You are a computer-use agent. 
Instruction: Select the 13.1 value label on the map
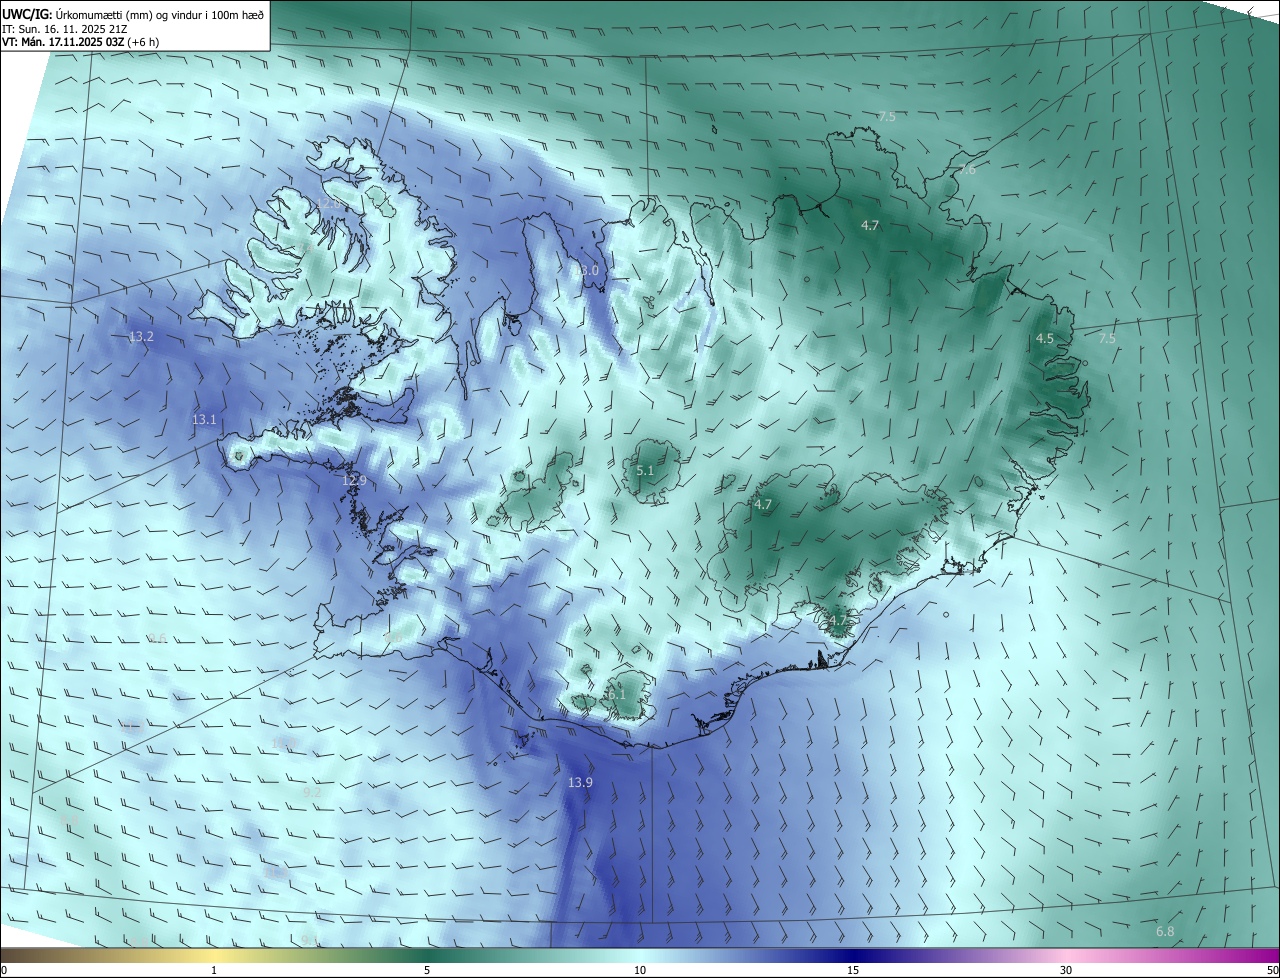(x=204, y=419)
